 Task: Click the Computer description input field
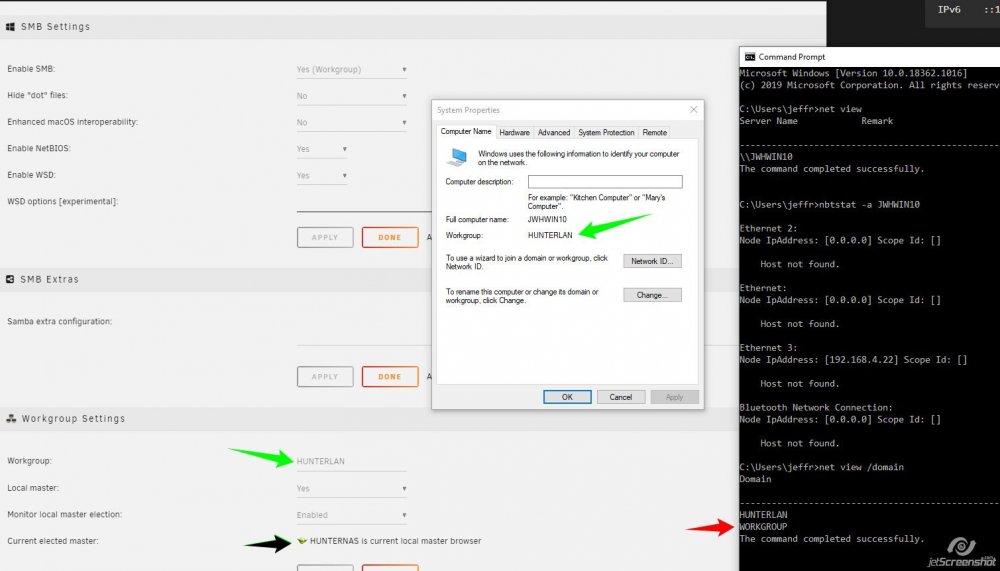tap(605, 182)
